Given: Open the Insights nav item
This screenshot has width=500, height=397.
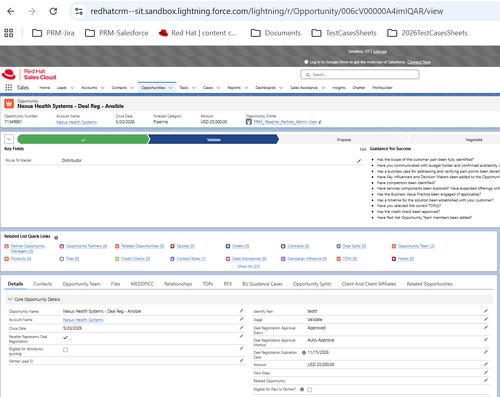Looking at the screenshot, I should pyautogui.click(x=339, y=88).
